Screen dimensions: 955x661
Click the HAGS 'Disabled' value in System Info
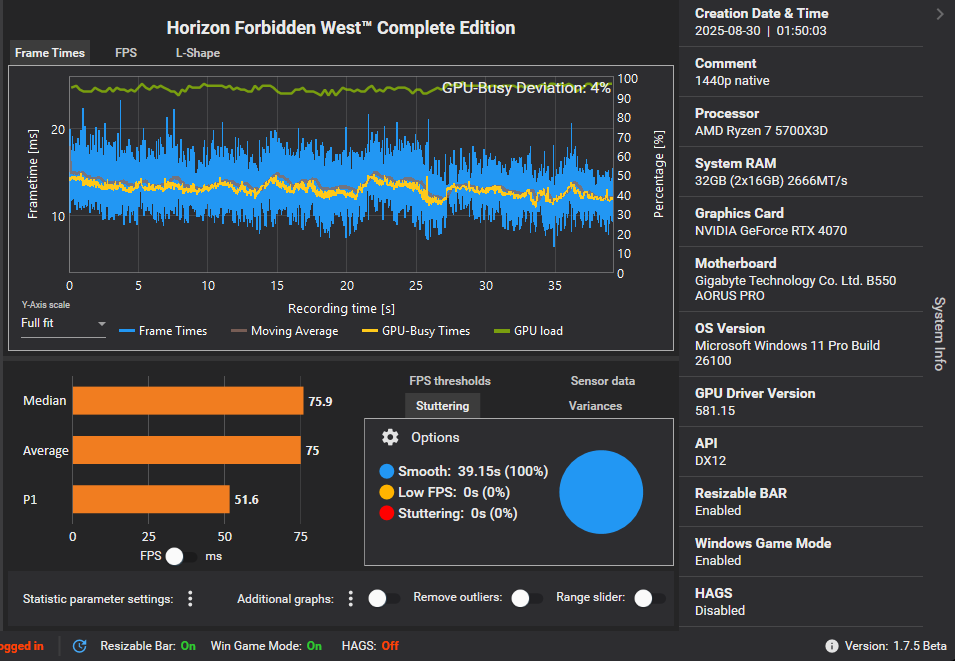pyautogui.click(x=720, y=610)
